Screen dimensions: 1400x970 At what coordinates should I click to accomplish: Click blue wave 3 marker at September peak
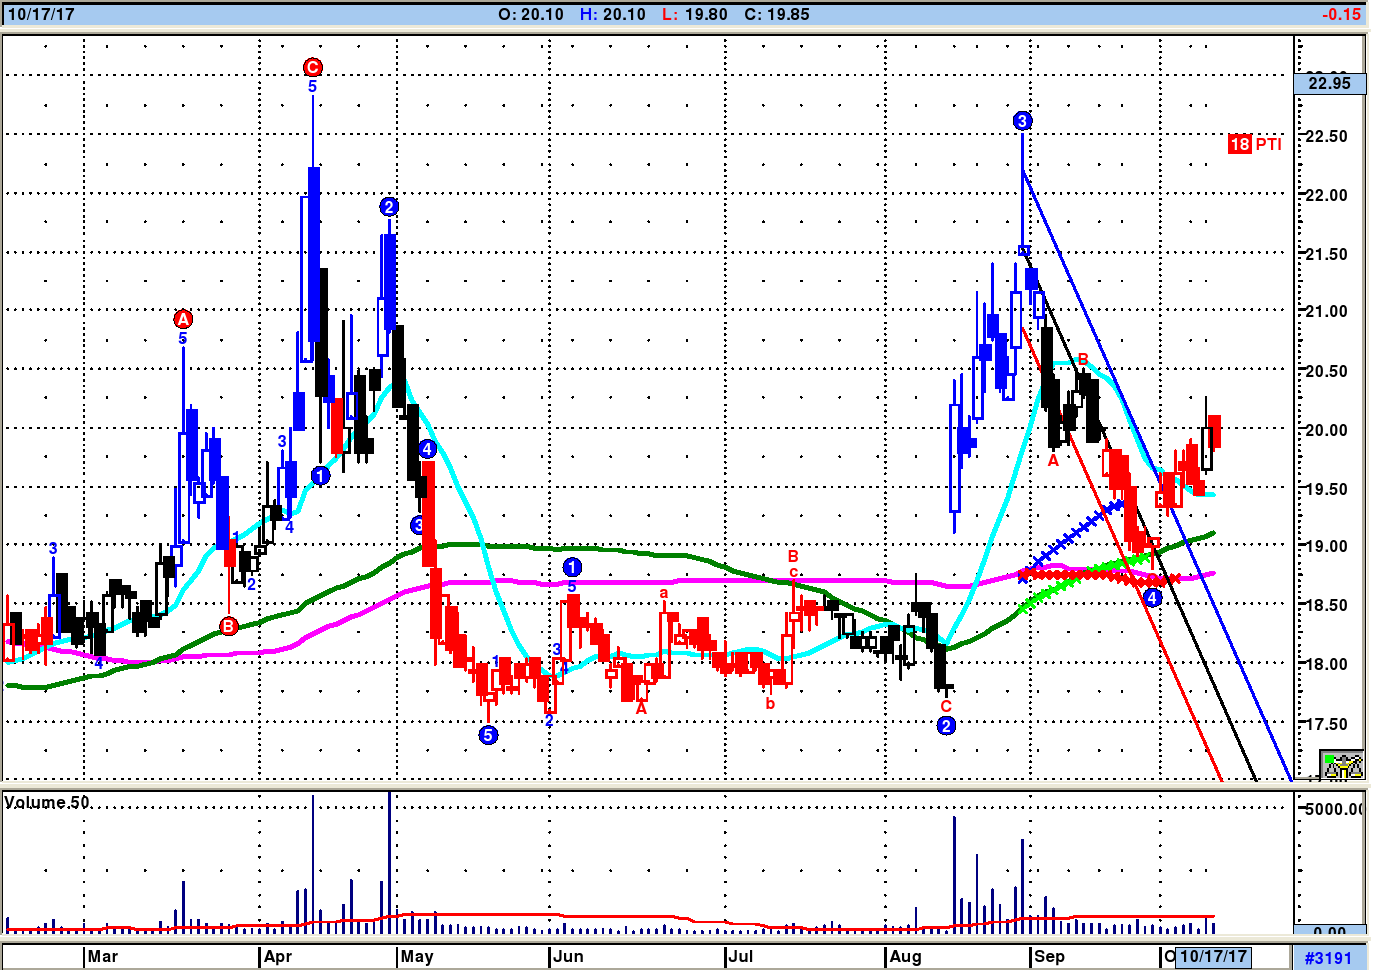click(1022, 121)
